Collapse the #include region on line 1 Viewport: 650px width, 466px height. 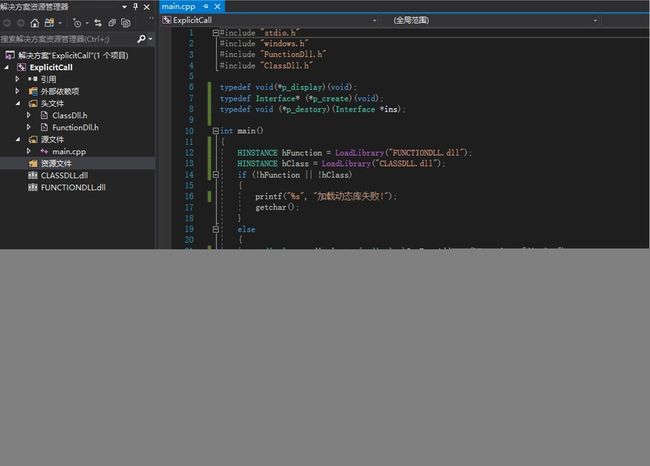(x=216, y=32)
